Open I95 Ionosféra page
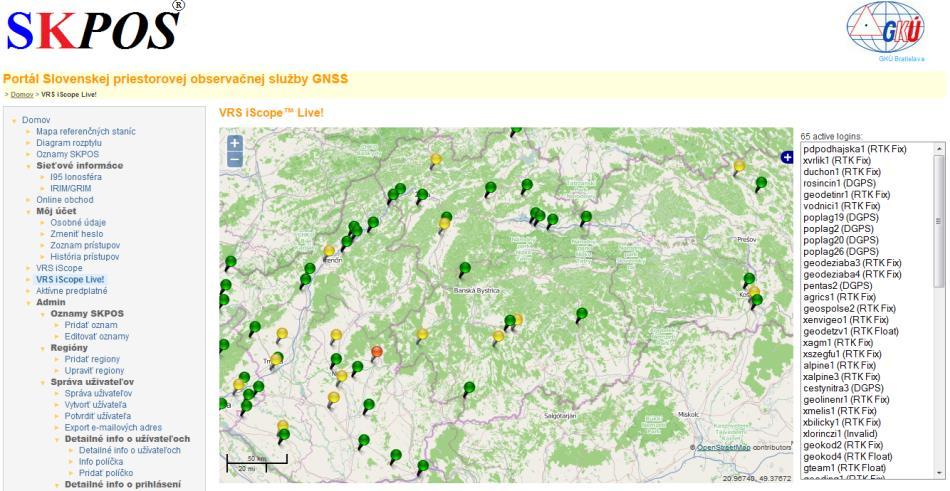The height and width of the screenshot is (491, 950). click(76, 177)
